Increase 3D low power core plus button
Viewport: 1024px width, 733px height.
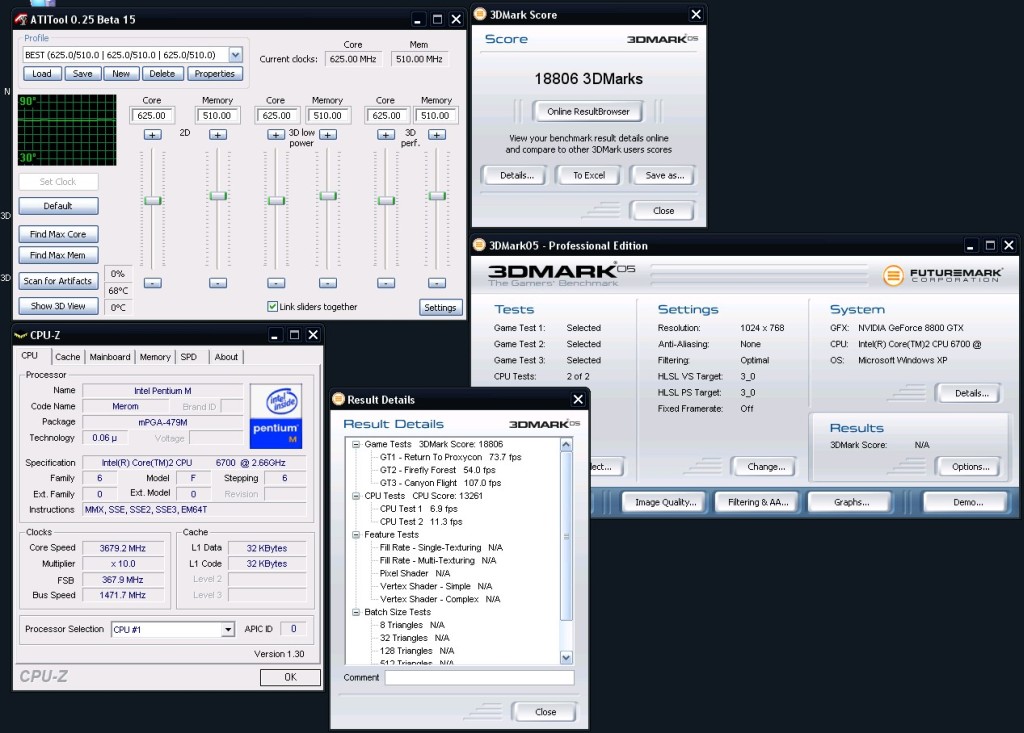276,135
